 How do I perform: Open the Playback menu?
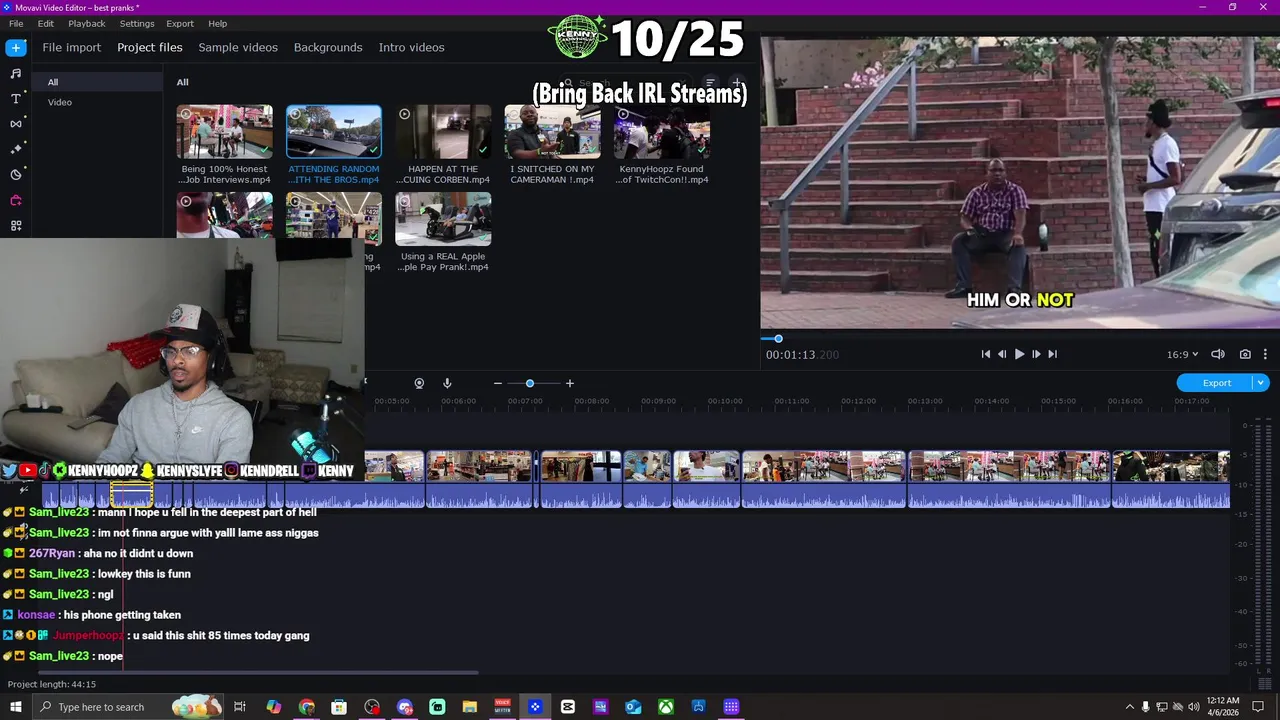click(87, 23)
